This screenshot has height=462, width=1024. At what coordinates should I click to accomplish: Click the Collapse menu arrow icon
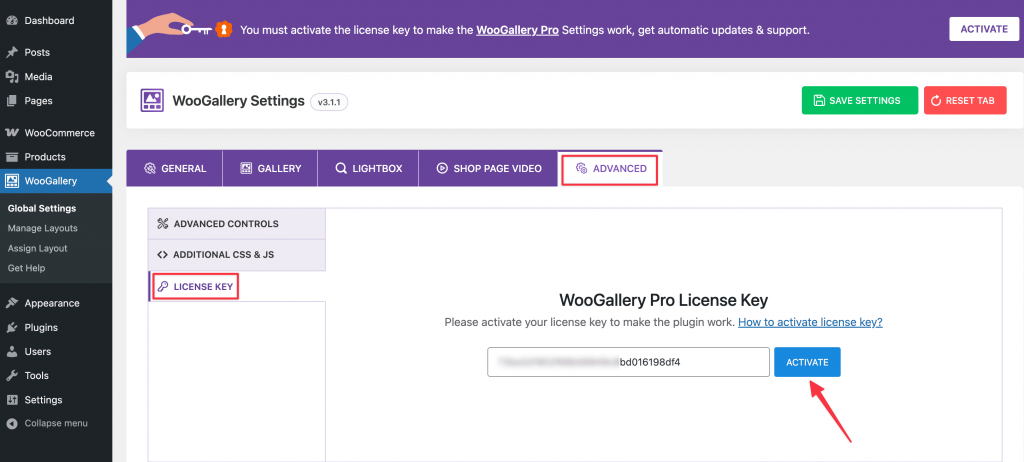(x=12, y=423)
